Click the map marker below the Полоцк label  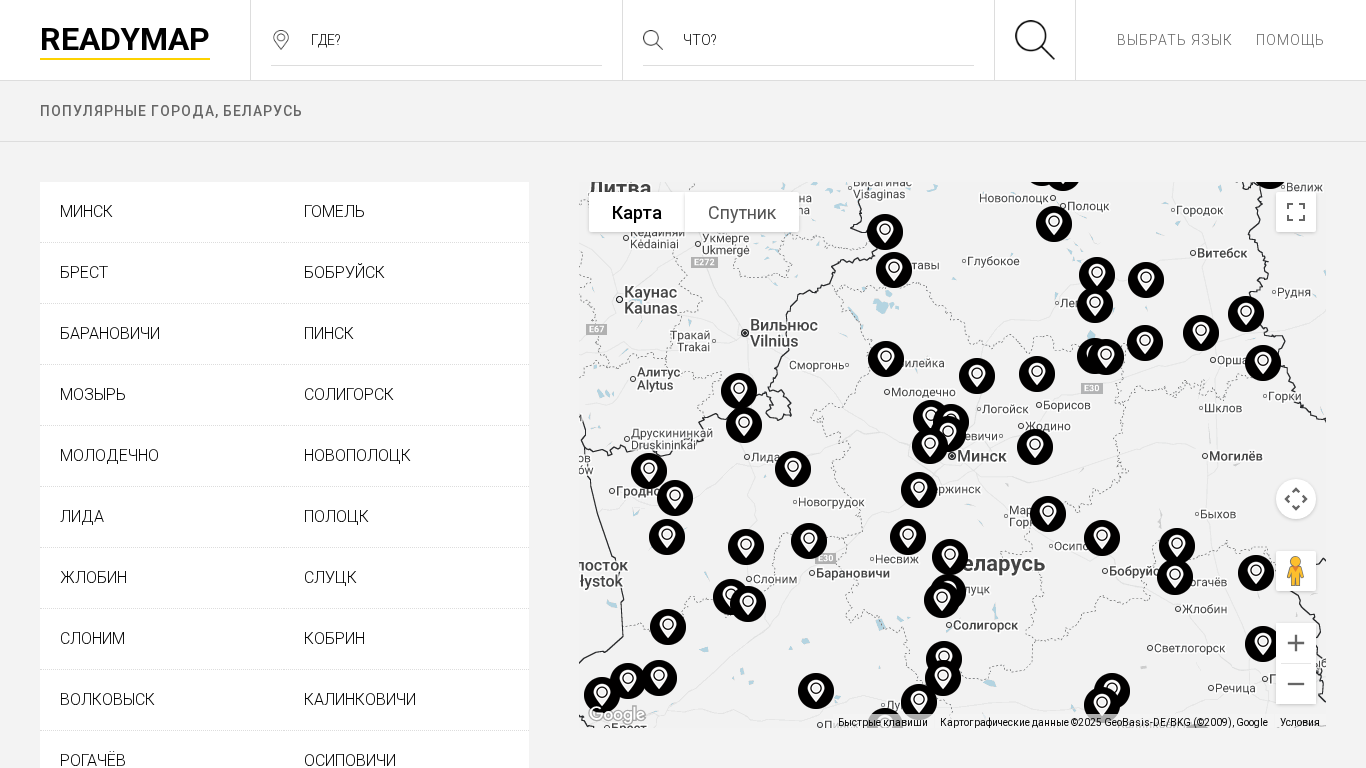point(1054,224)
